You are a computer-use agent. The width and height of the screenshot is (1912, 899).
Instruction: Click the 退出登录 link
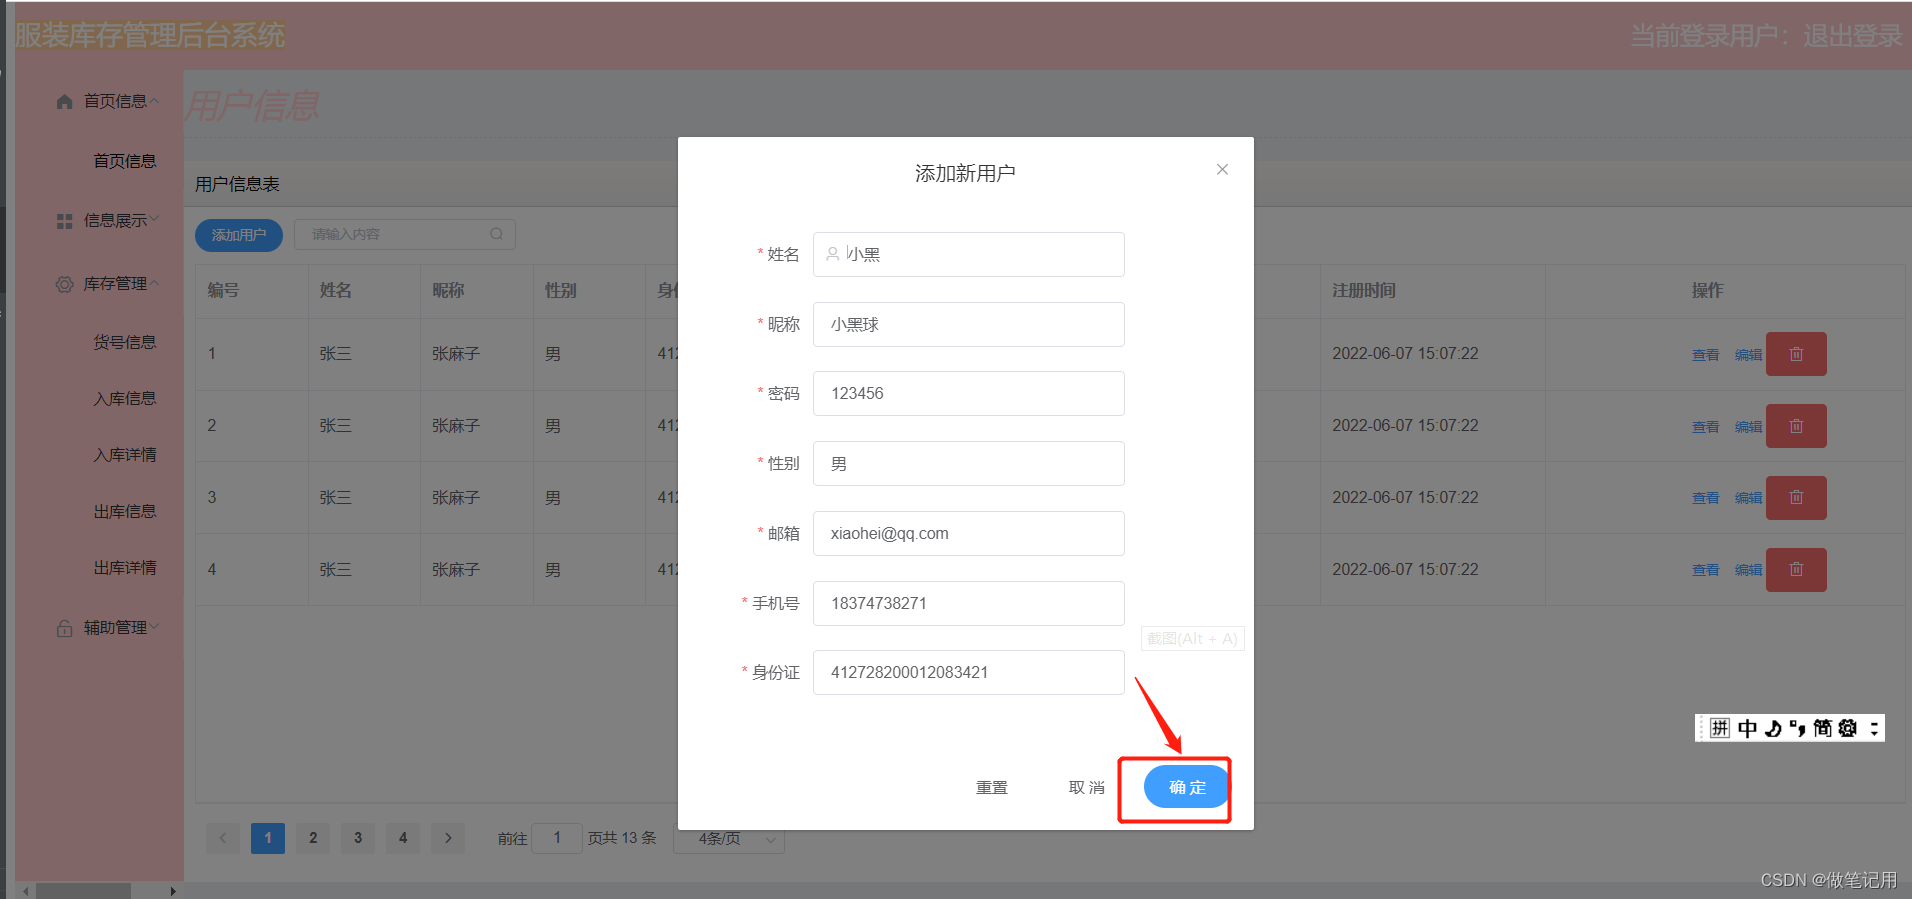pos(1852,36)
